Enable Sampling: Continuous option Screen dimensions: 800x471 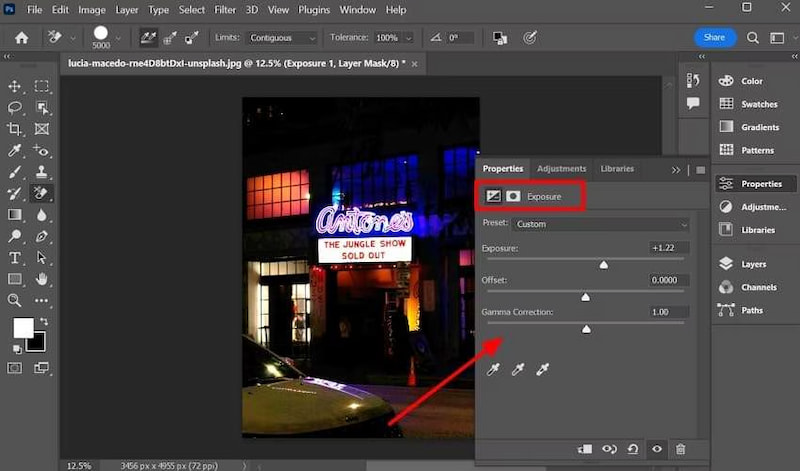pyautogui.click(x=148, y=37)
